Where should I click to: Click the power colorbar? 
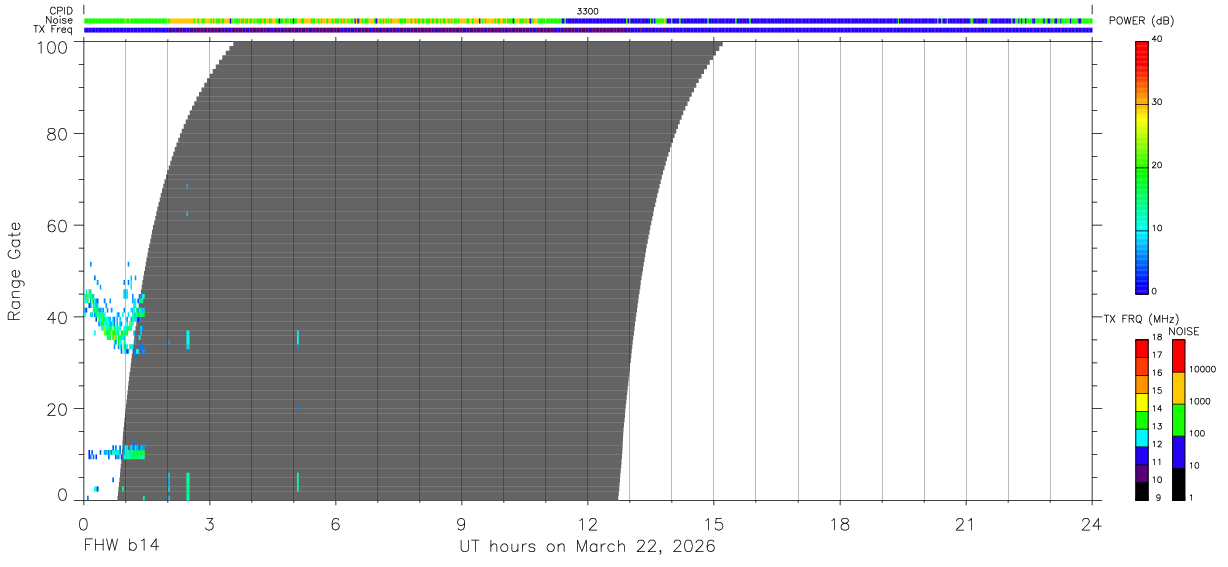point(1141,166)
